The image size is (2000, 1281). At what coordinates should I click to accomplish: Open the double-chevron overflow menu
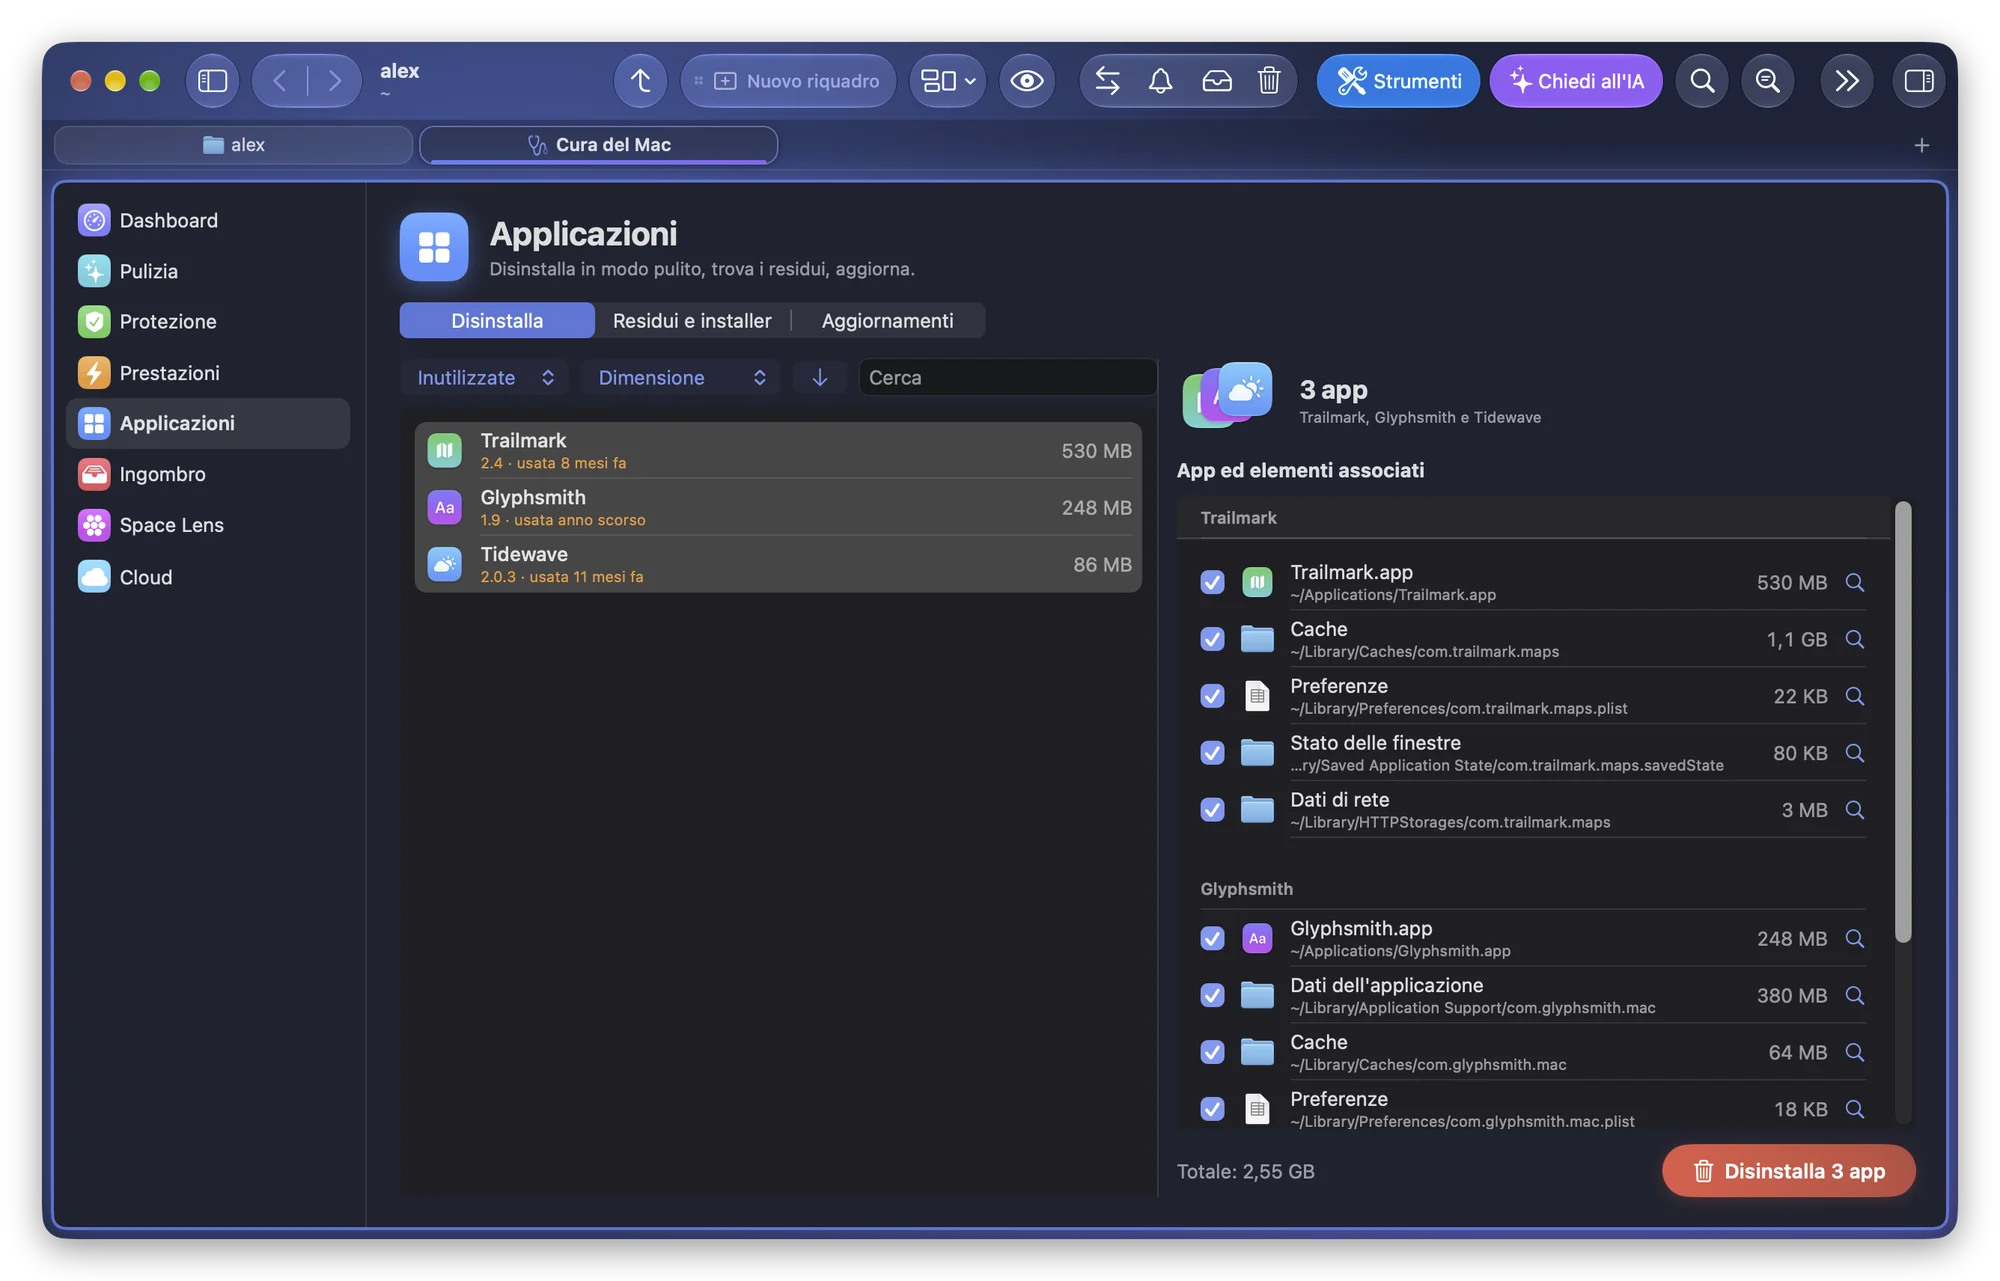pos(1846,81)
